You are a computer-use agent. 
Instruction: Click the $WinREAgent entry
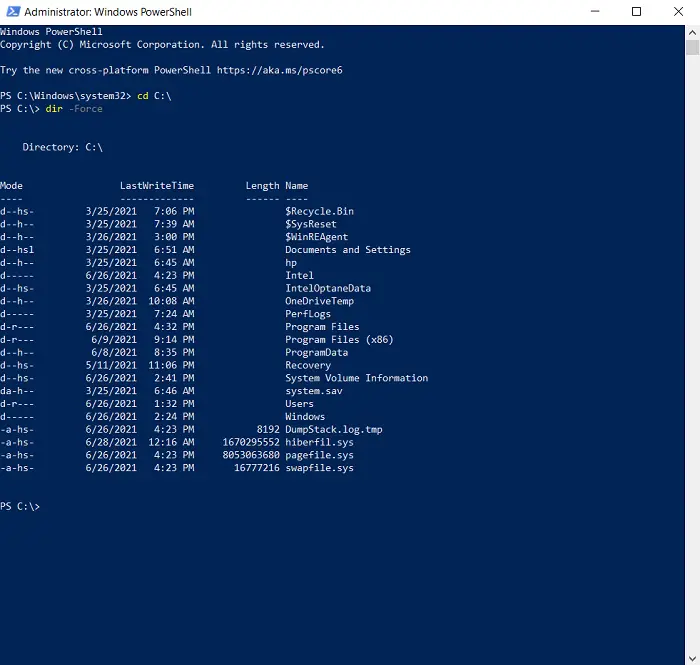tap(317, 237)
